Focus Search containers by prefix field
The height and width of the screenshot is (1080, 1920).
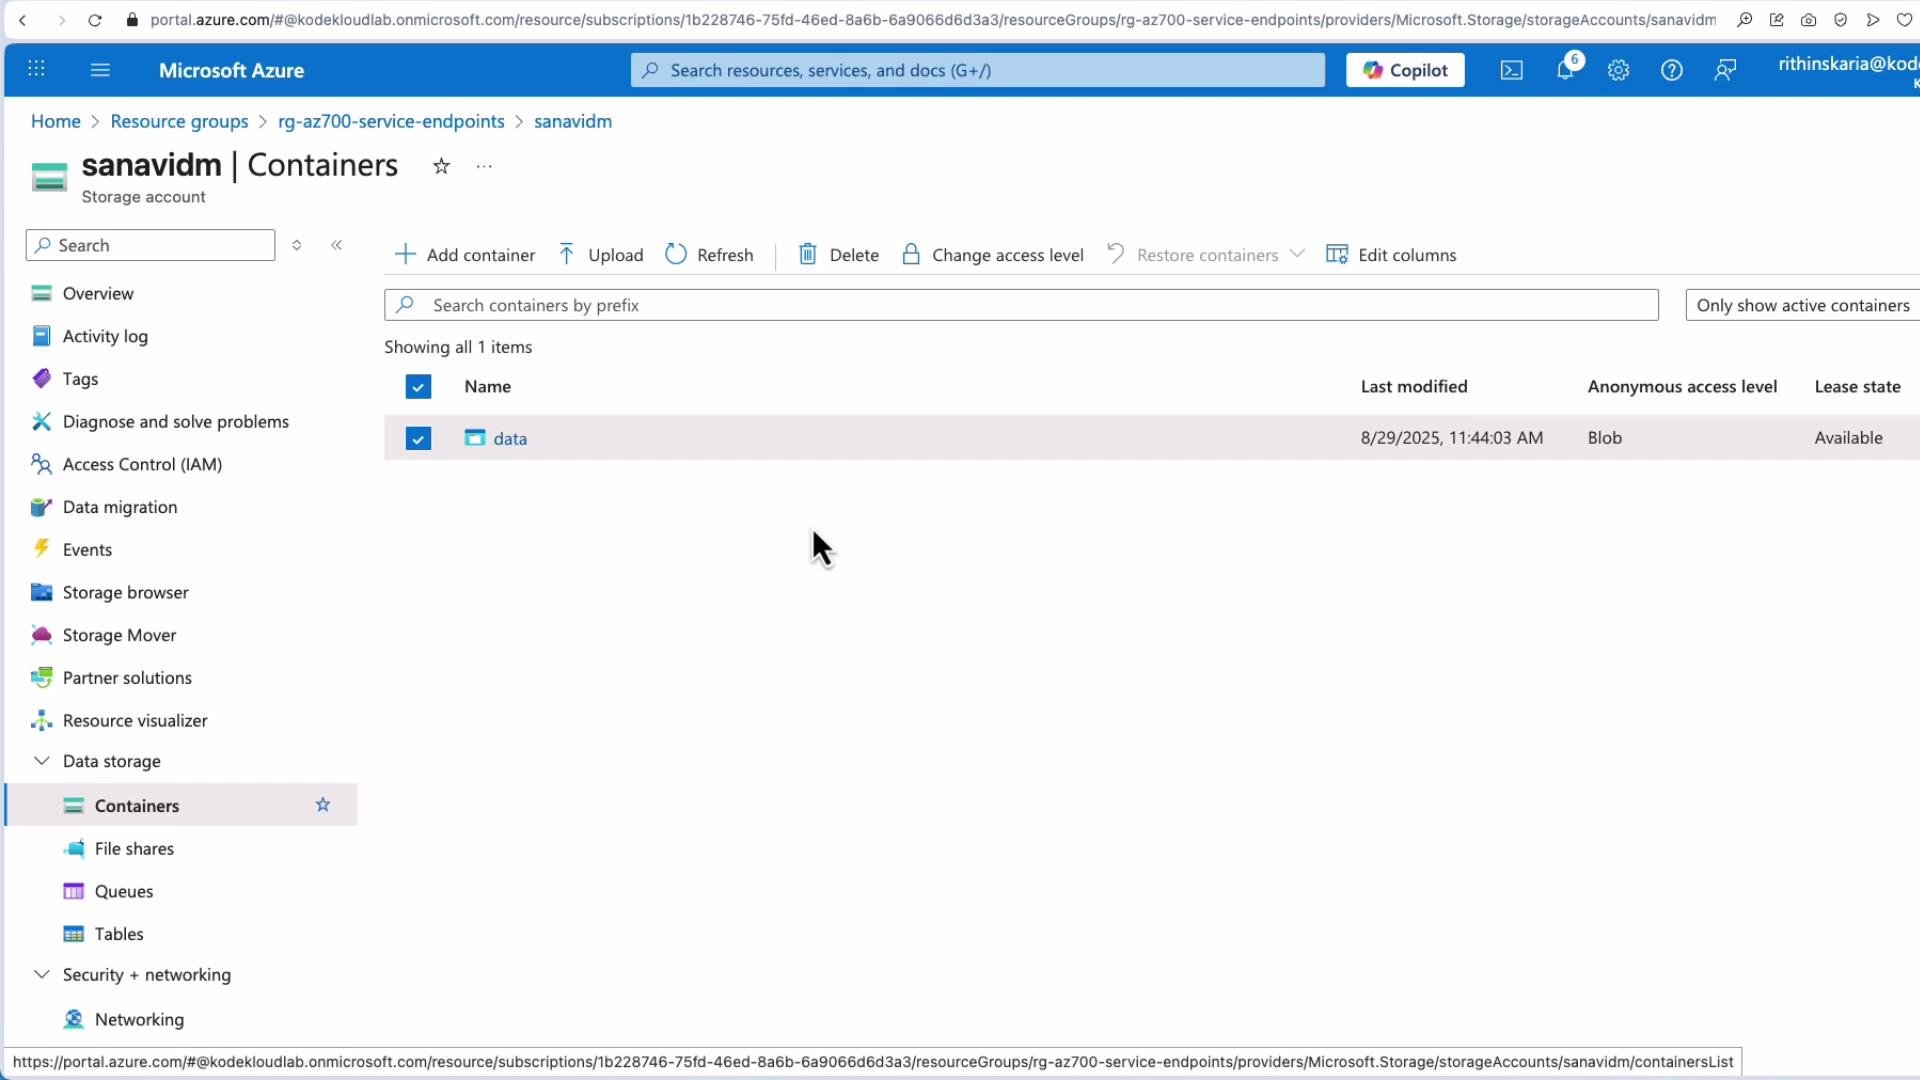[x=1021, y=305]
